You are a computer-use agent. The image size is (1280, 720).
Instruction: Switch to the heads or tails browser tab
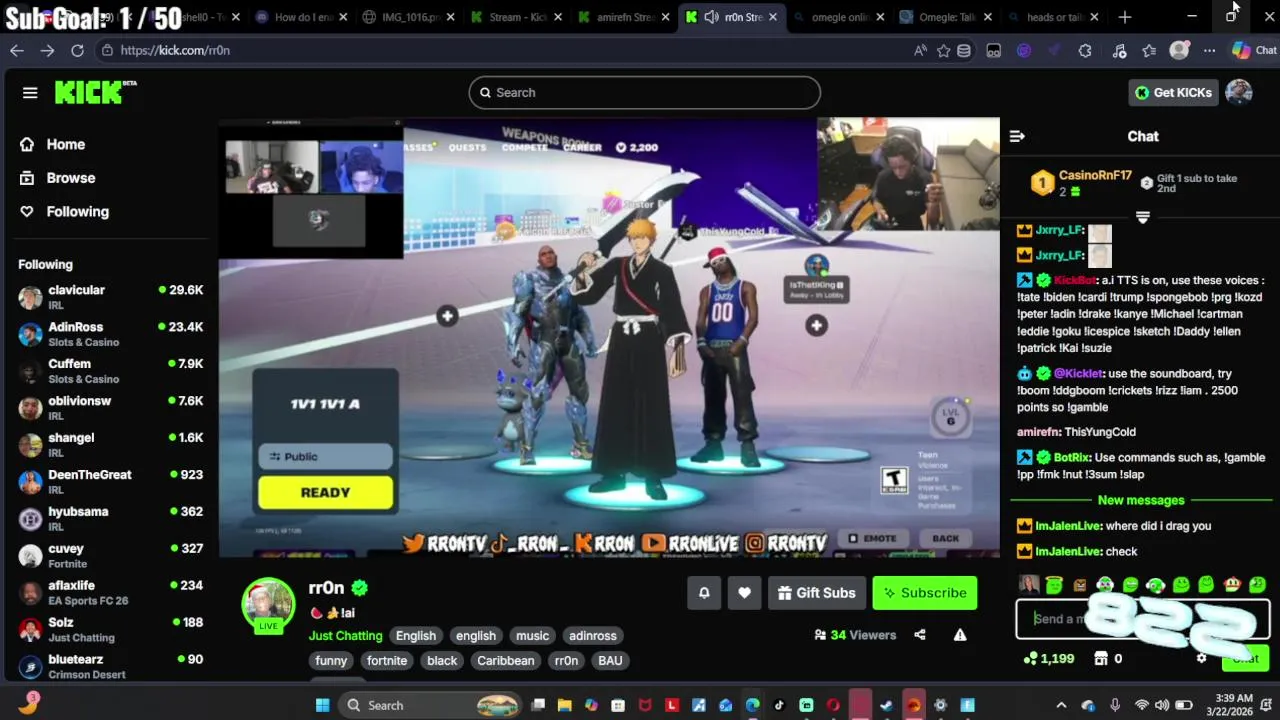[1054, 17]
